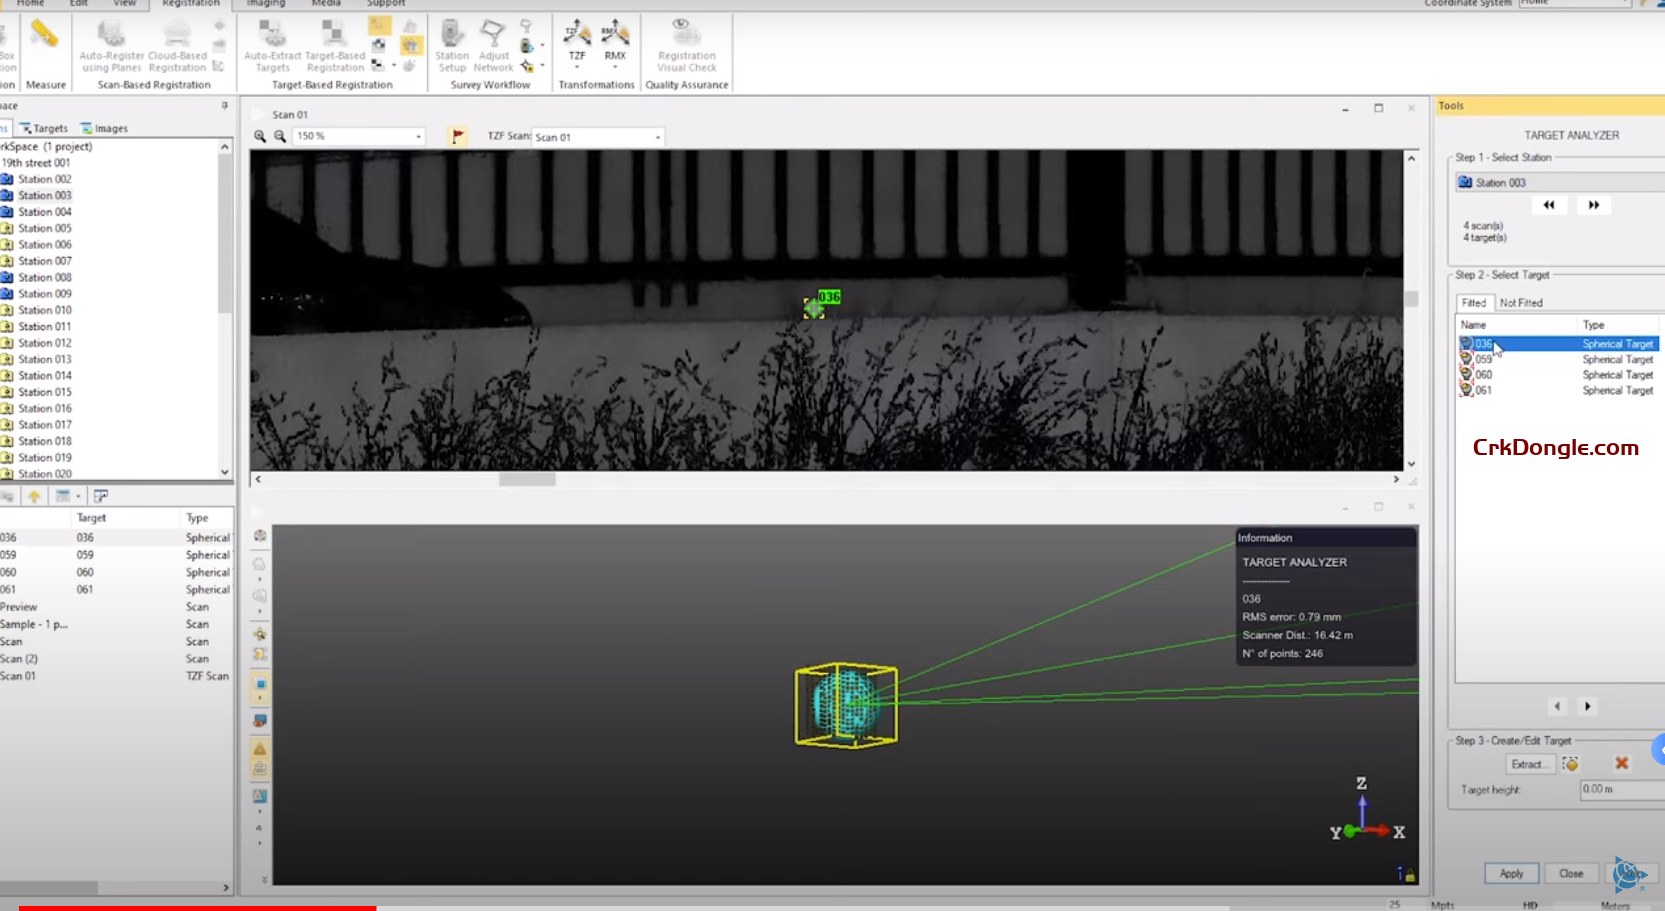Viewport: 1665px width, 911px height.
Task: Toggle the lock icon in 3D view corner
Action: 1408,874
